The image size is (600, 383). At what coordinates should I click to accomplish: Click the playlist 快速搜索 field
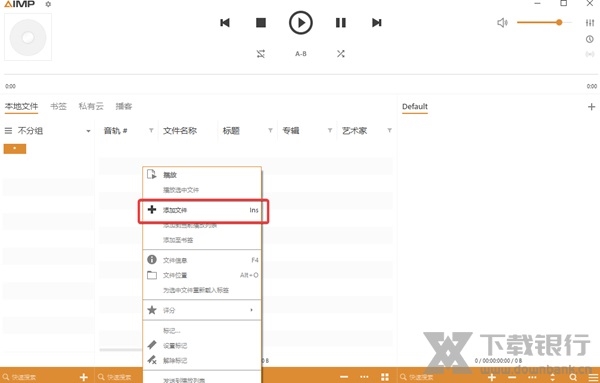(440, 377)
